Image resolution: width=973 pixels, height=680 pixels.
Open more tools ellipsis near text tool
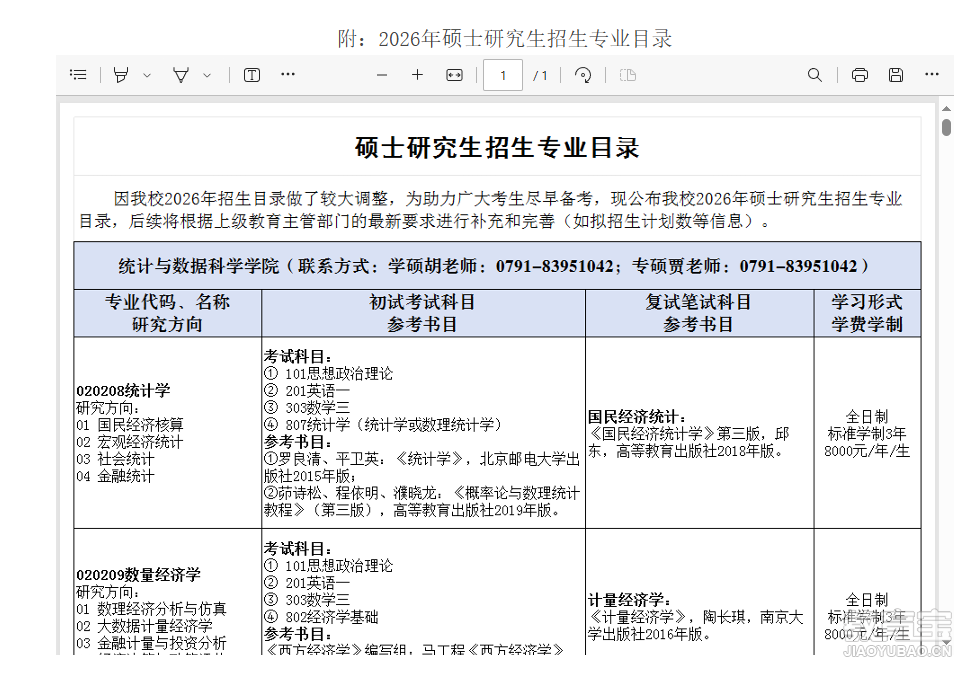coord(287,74)
